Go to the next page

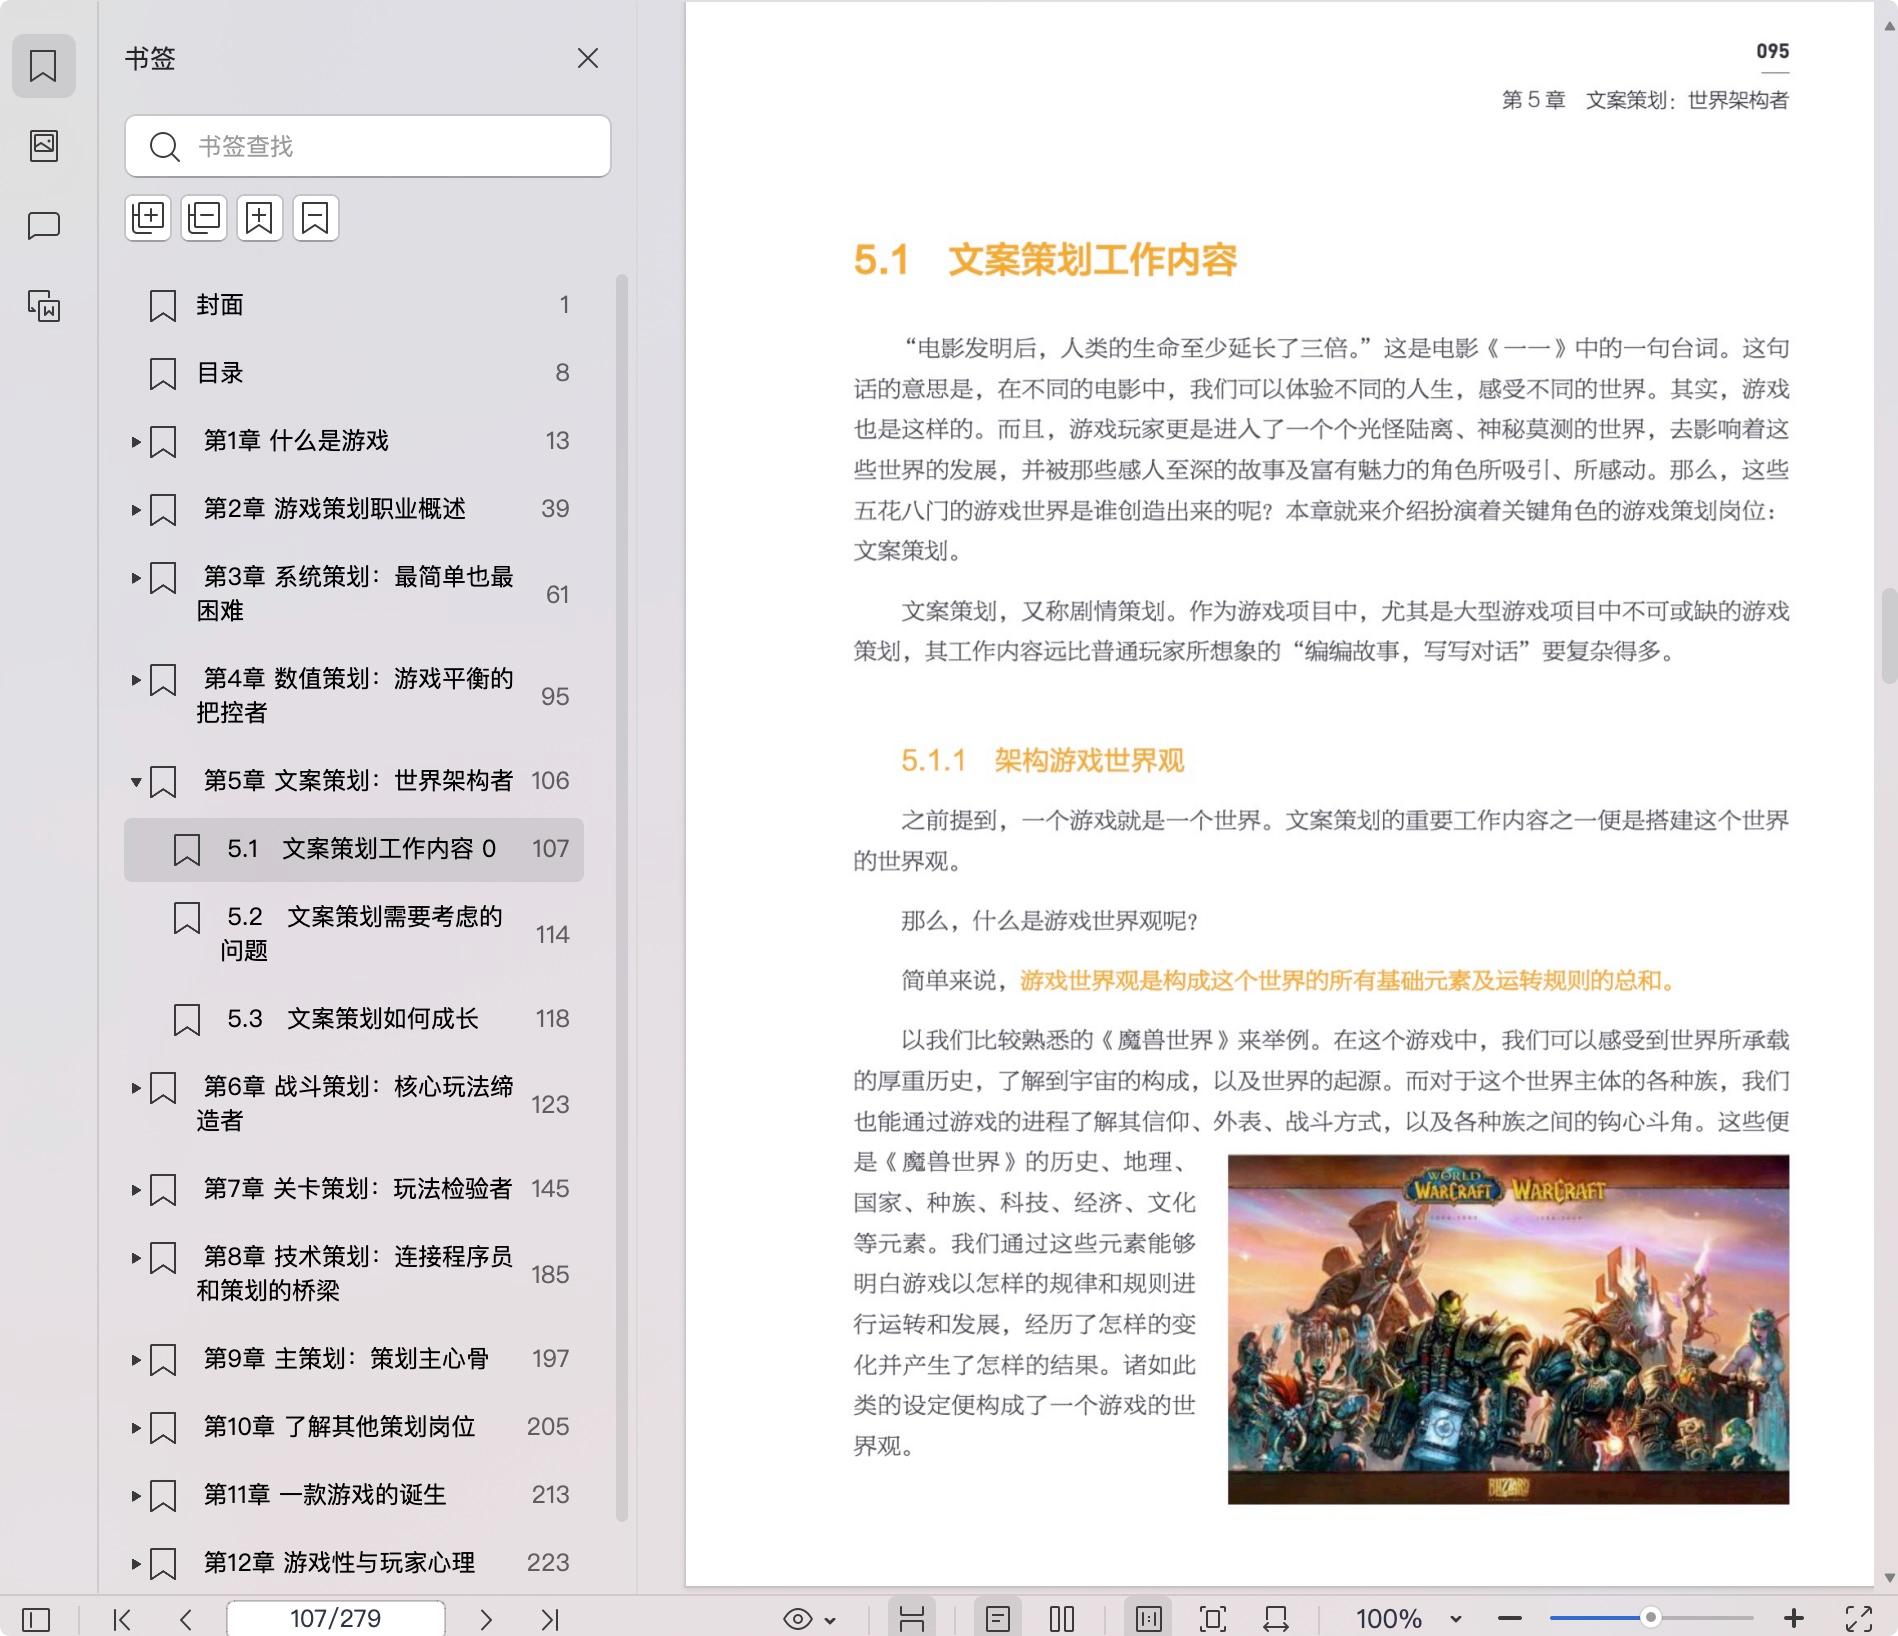(486, 1619)
